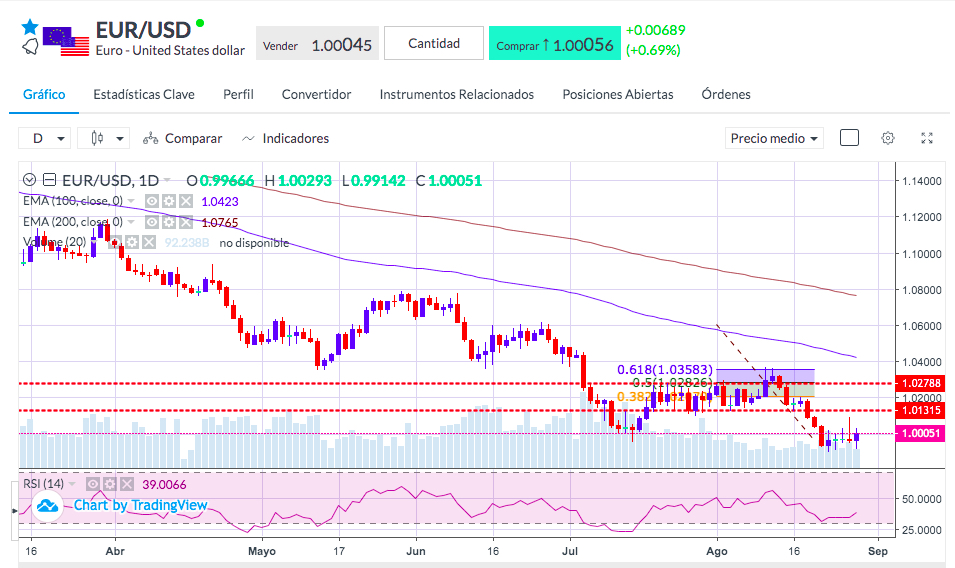Click the +0.00689 price change text
Screen dimensions: 955x568
tap(655, 30)
